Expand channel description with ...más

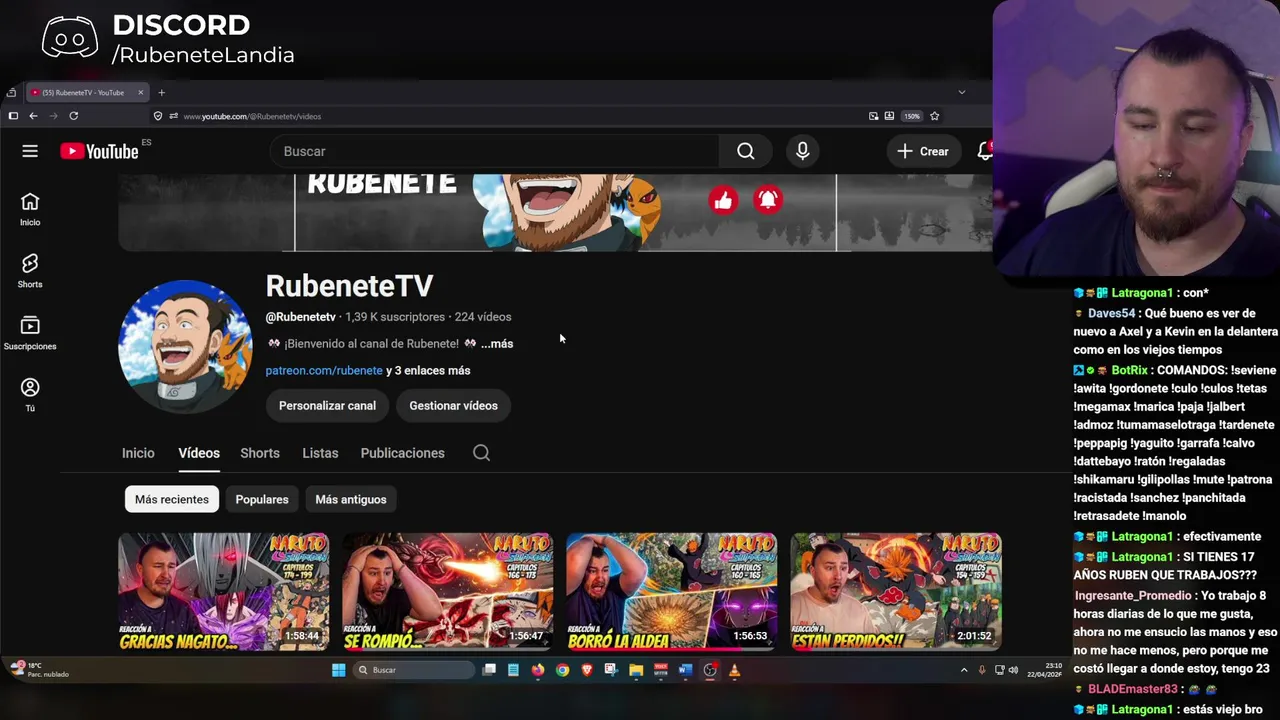497,343
